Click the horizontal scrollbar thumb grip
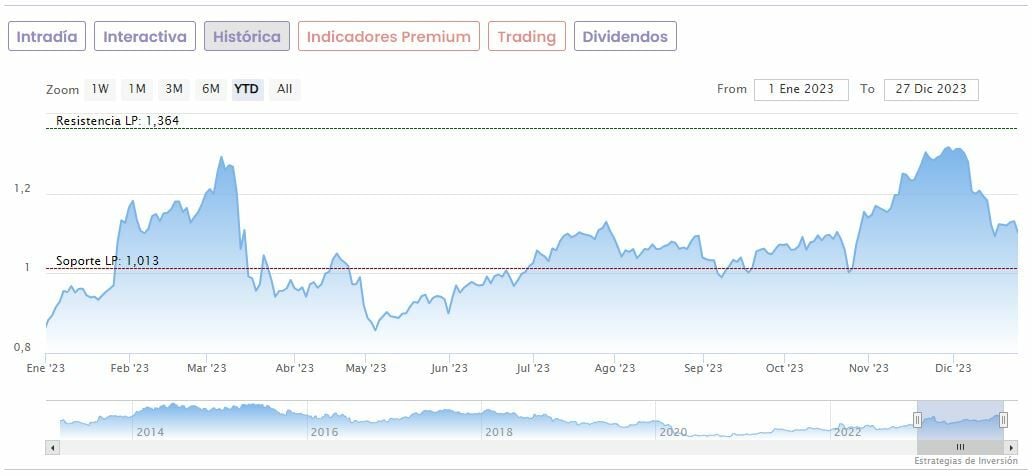Image resolution: width=1032 pixels, height=476 pixels. pos(960,447)
